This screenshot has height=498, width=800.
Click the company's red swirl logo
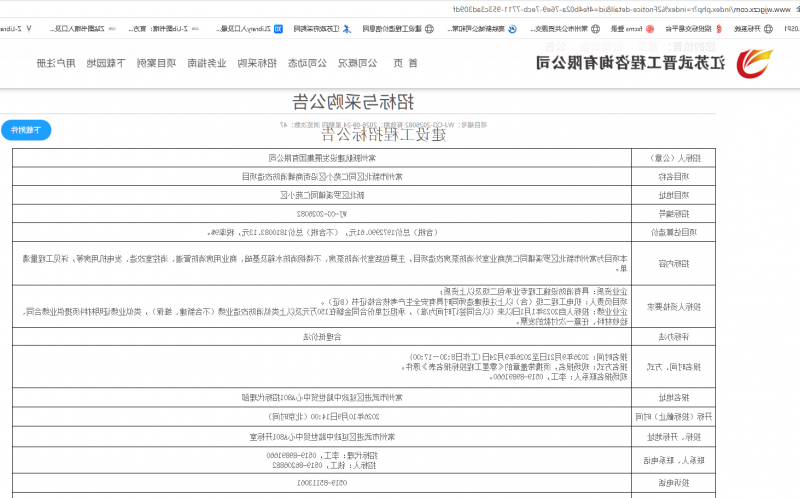(755, 63)
